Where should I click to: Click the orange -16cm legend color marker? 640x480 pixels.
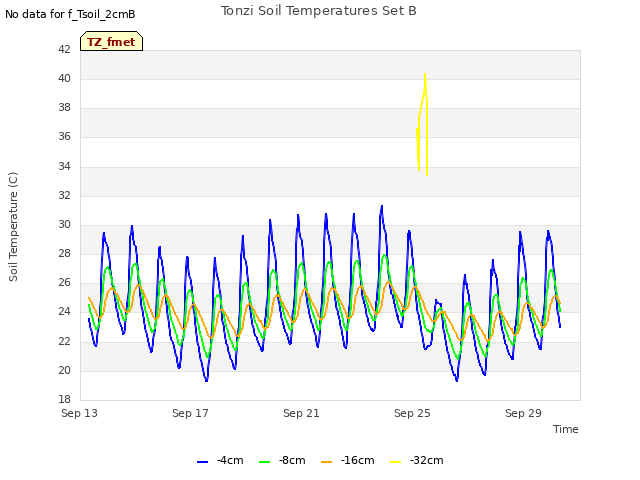327,462
